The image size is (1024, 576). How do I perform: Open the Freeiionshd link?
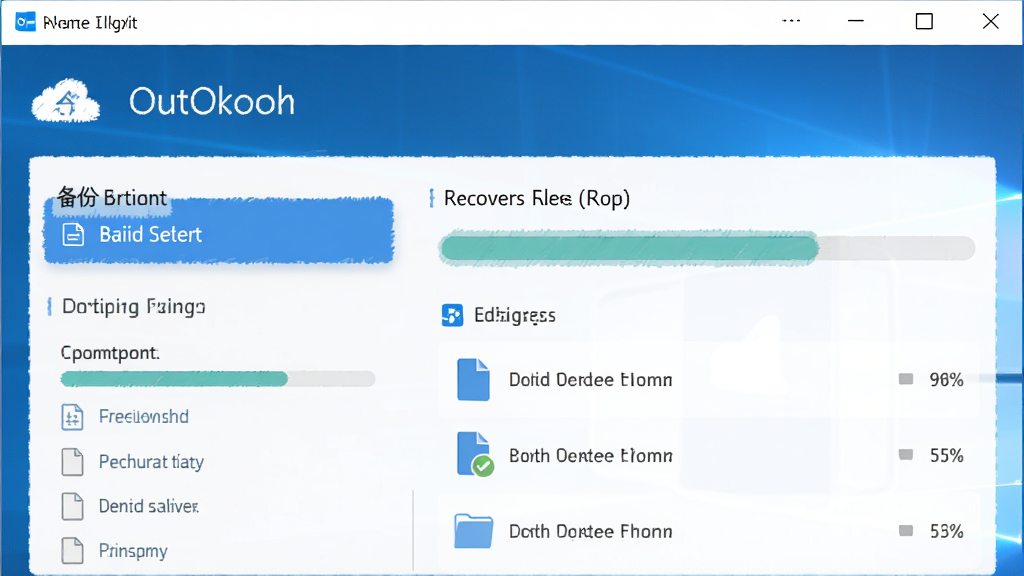point(144,417)
